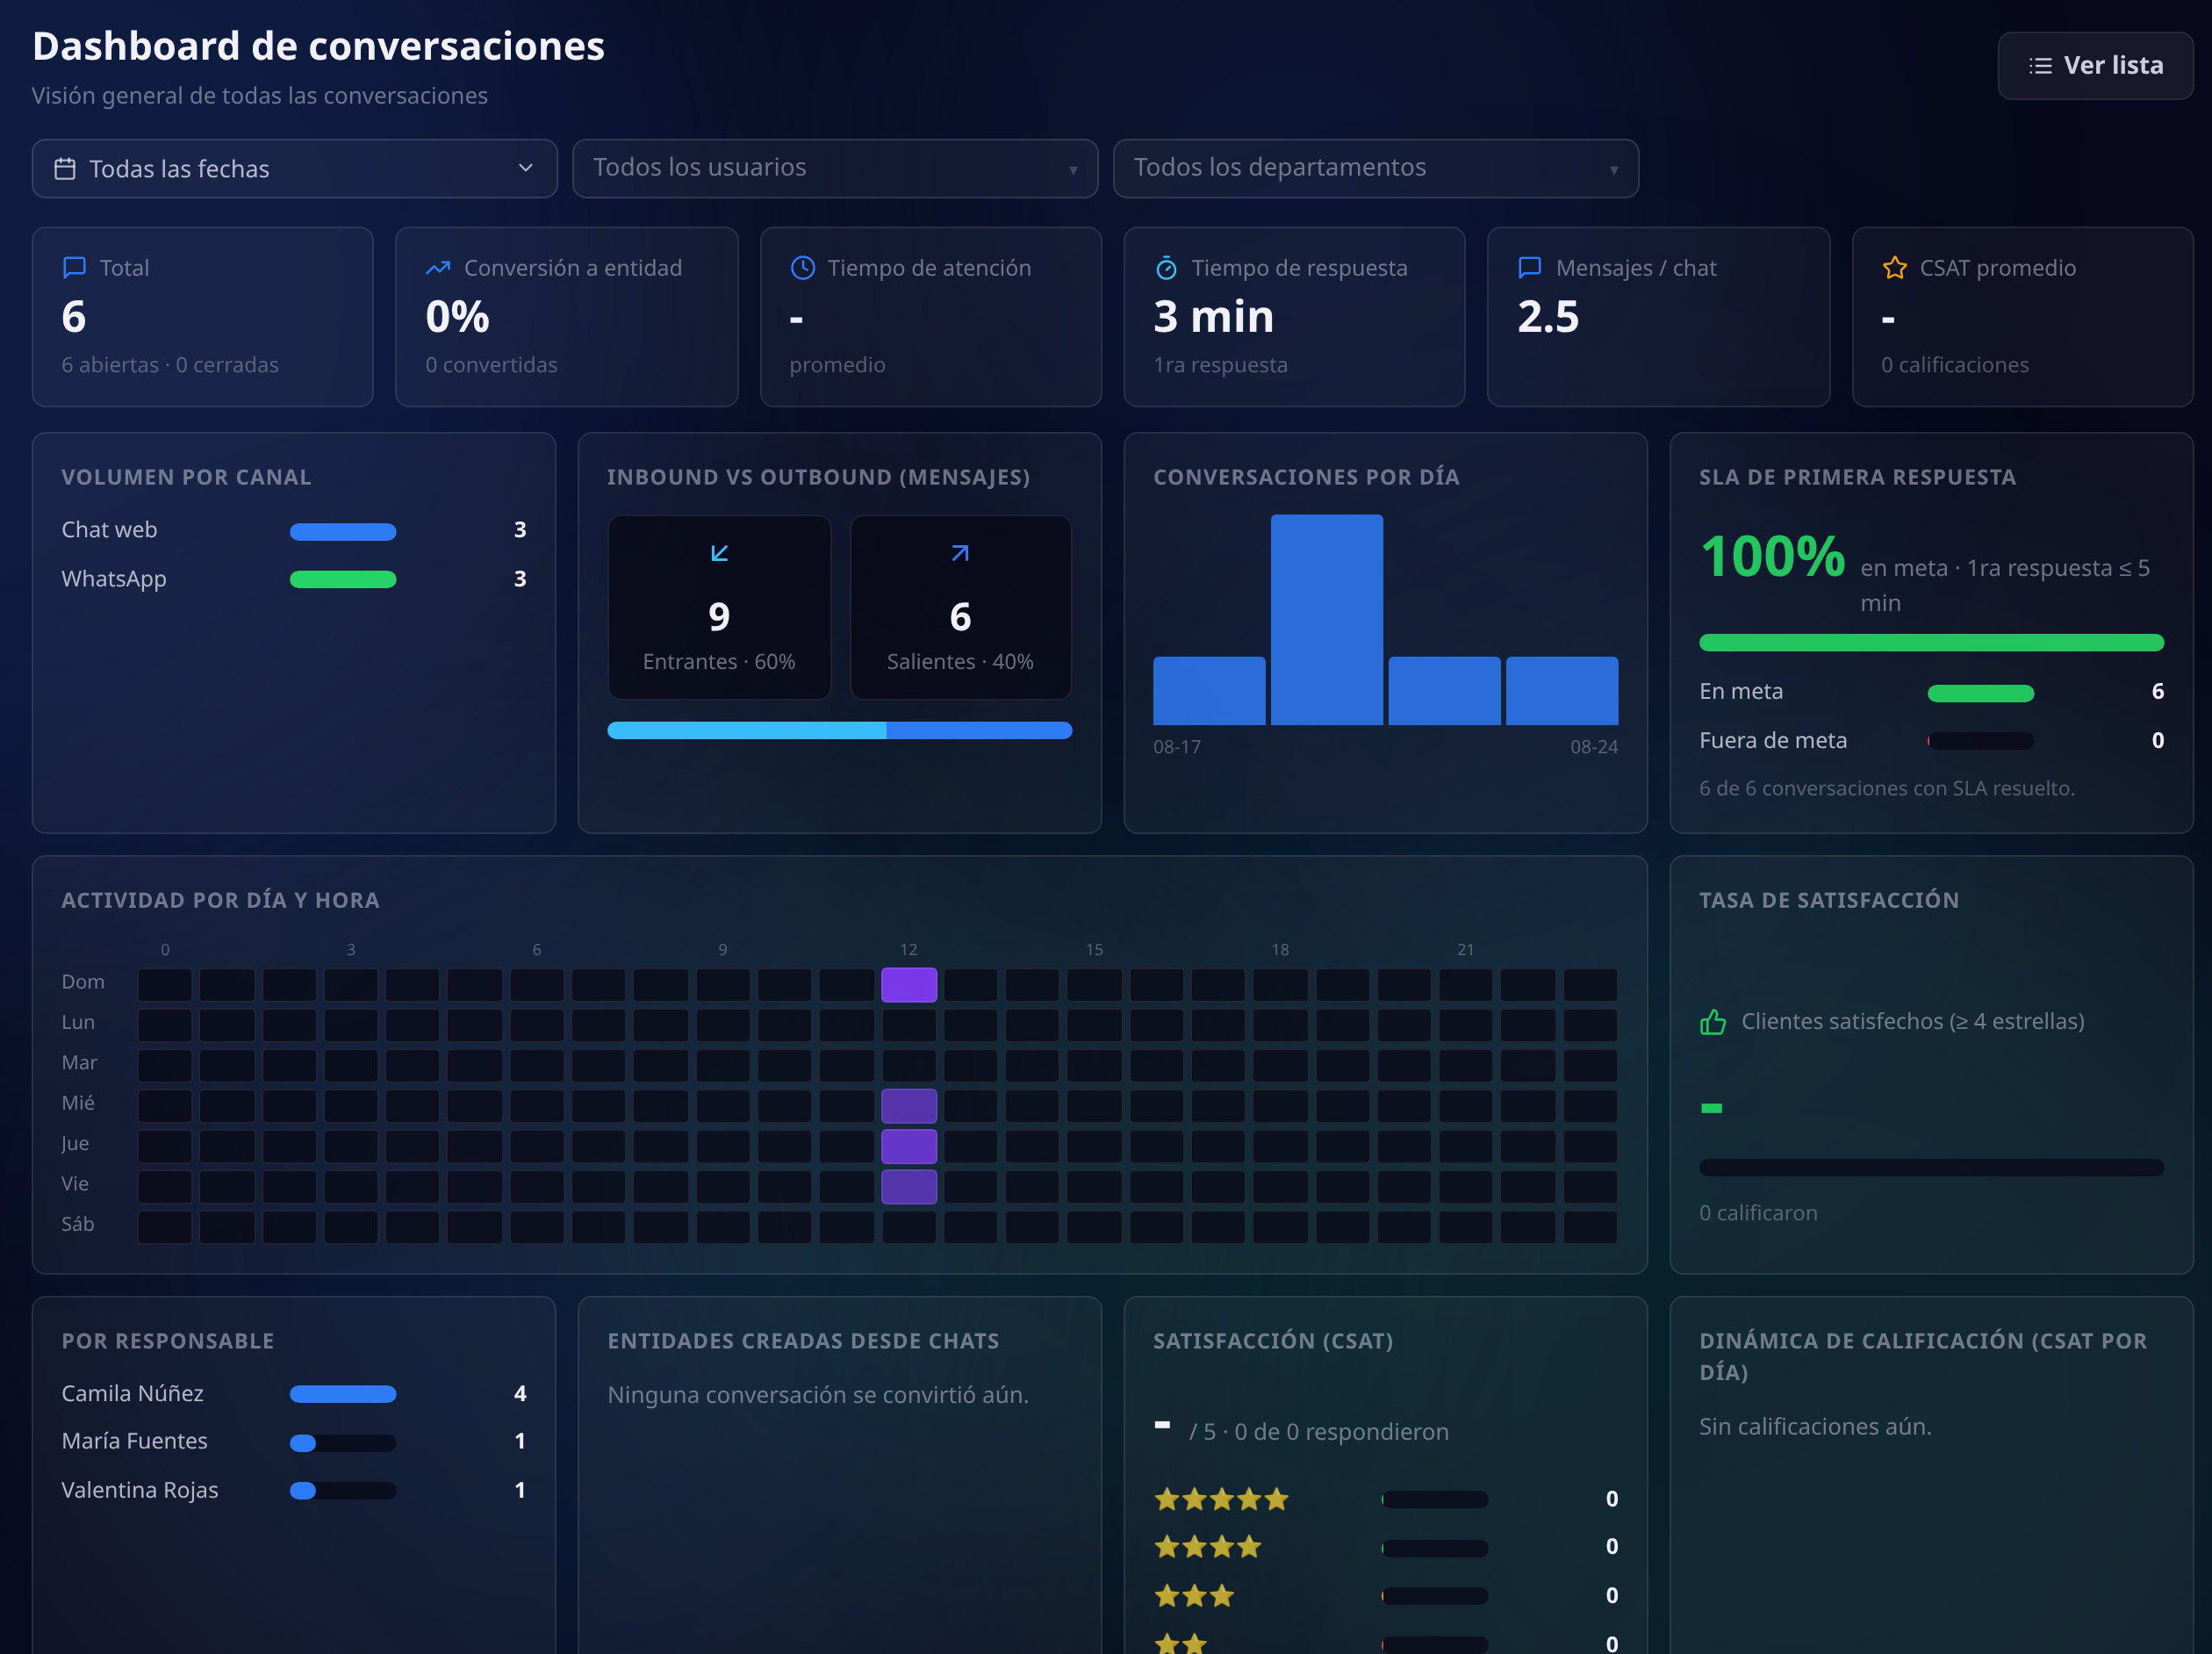Viewport: 2212px width, 1654px height.
Task: Click the Chat web blue volume bar
Action: click(x=343, y=531)
